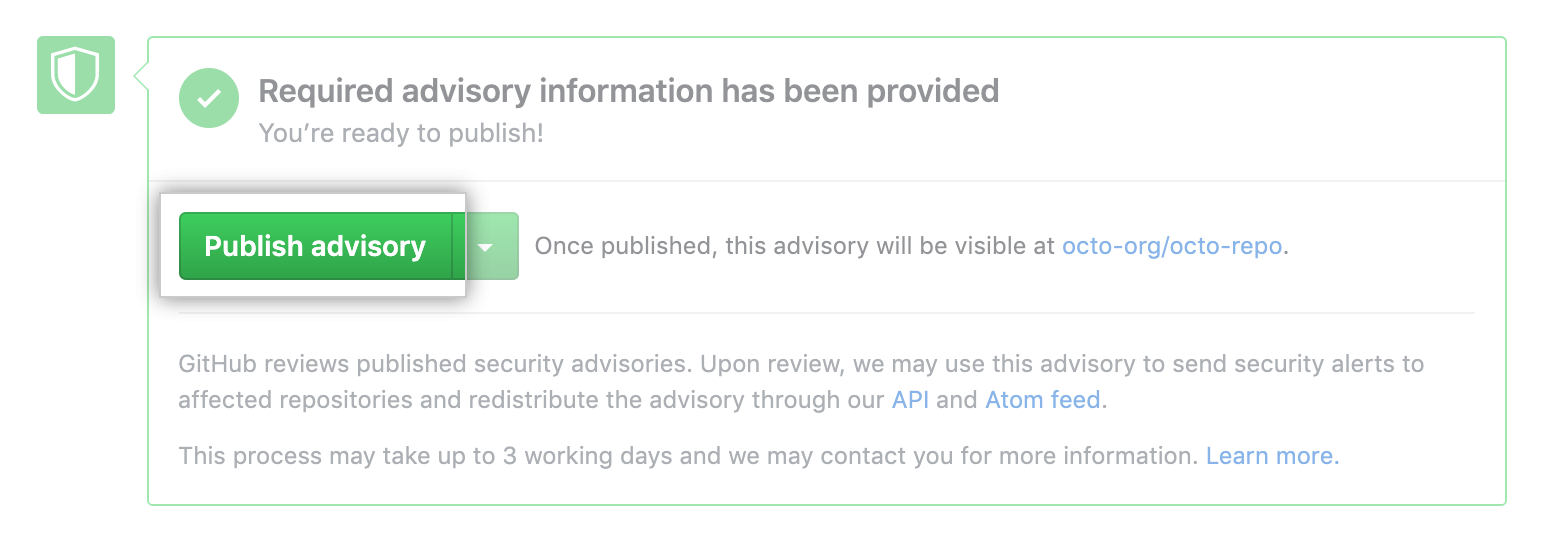Image resolution: width=1554 pixels, height=542 pixels.
Task: Open the octo-org/octo-repo link
Action: click(1172, 246)
